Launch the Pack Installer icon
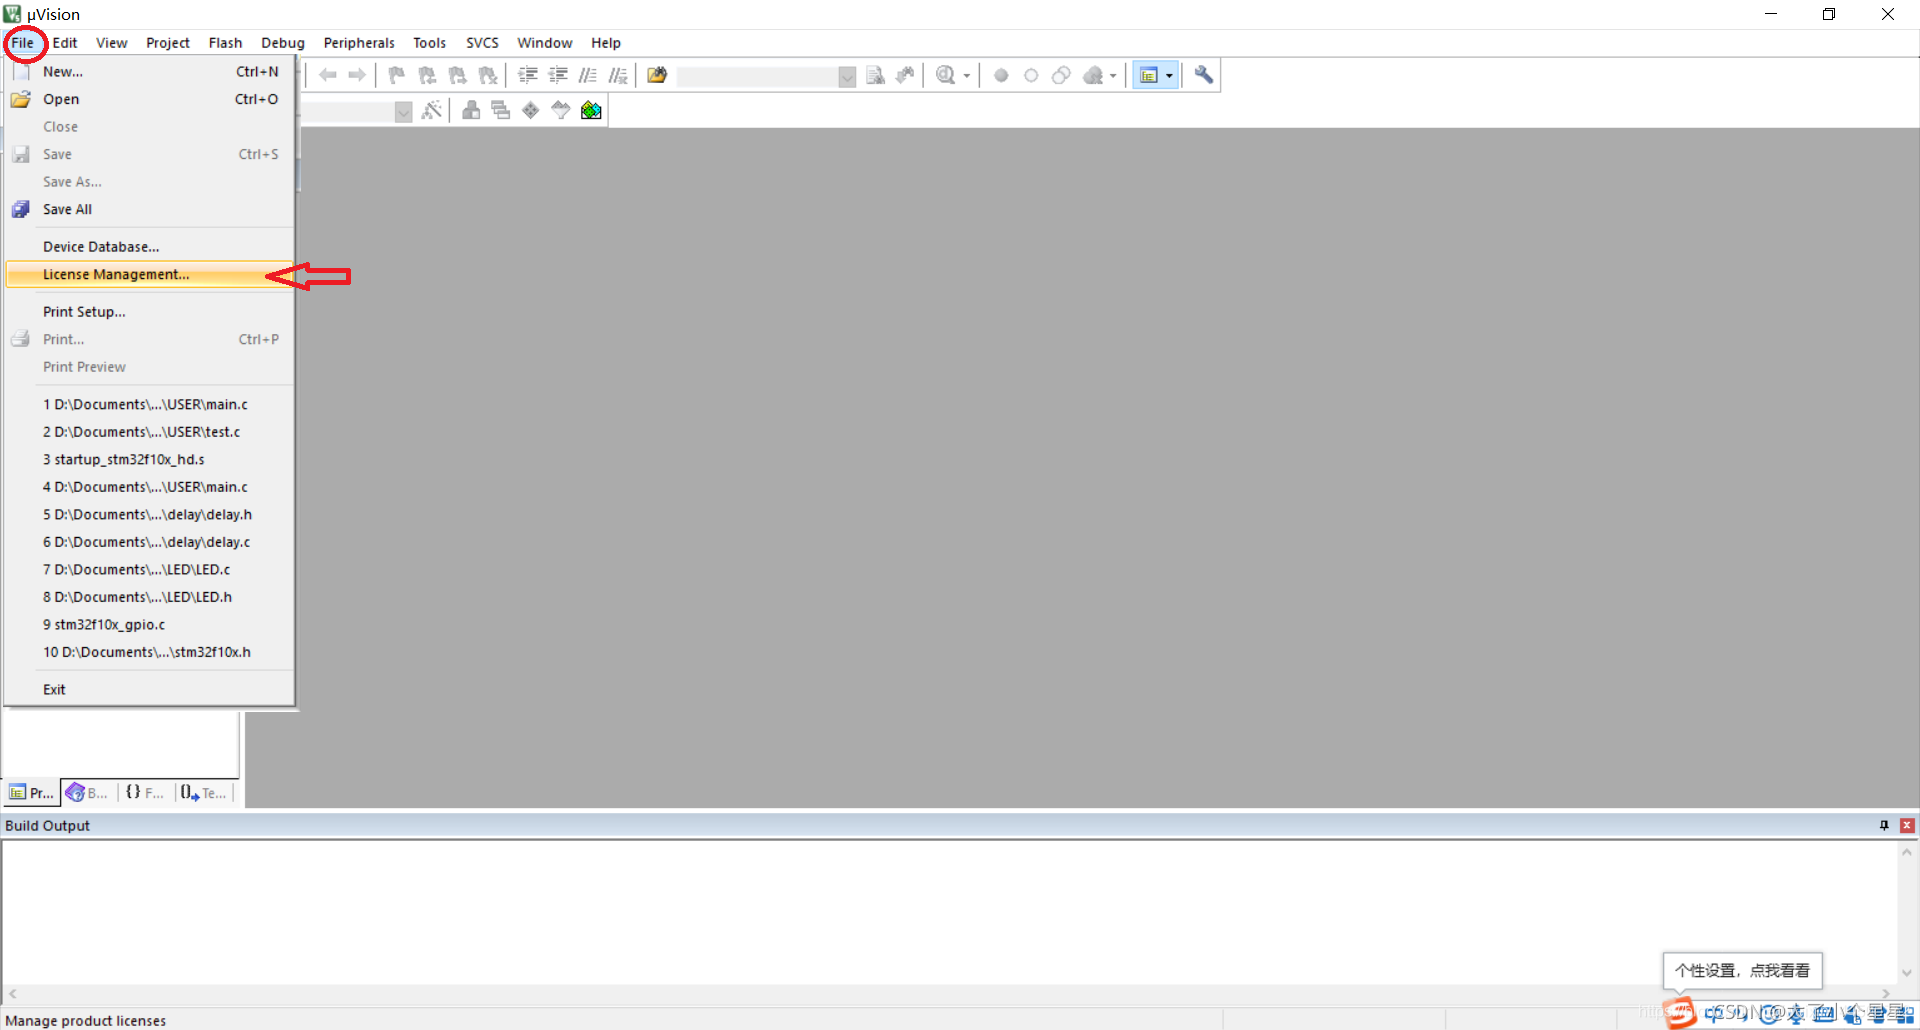The width and height of the screenshot is (1920, 1030). 591,110
